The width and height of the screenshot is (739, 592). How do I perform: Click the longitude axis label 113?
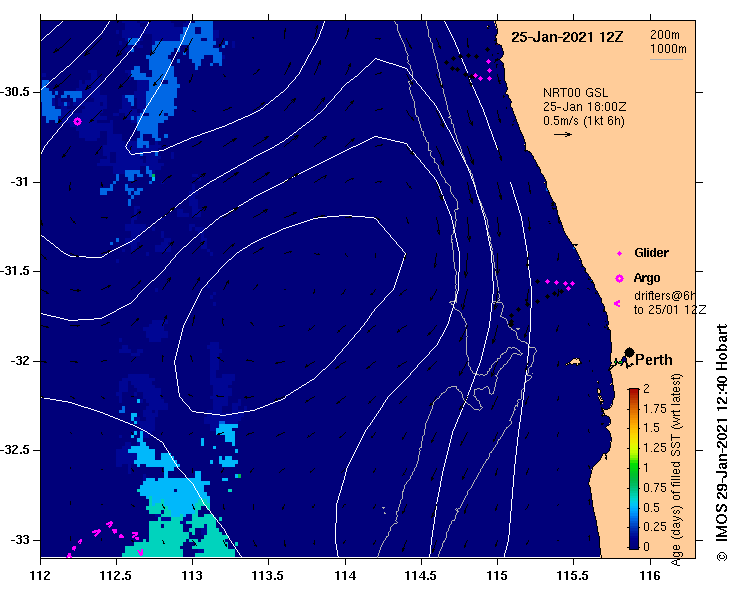[x=192, y=576]
